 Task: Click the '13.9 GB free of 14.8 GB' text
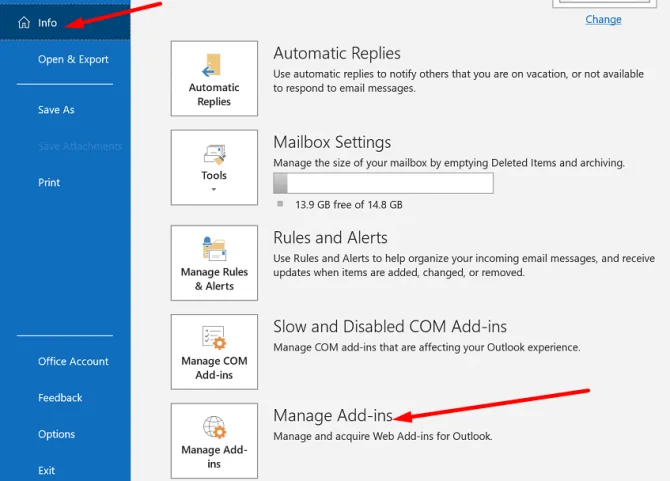pos(349,205)
